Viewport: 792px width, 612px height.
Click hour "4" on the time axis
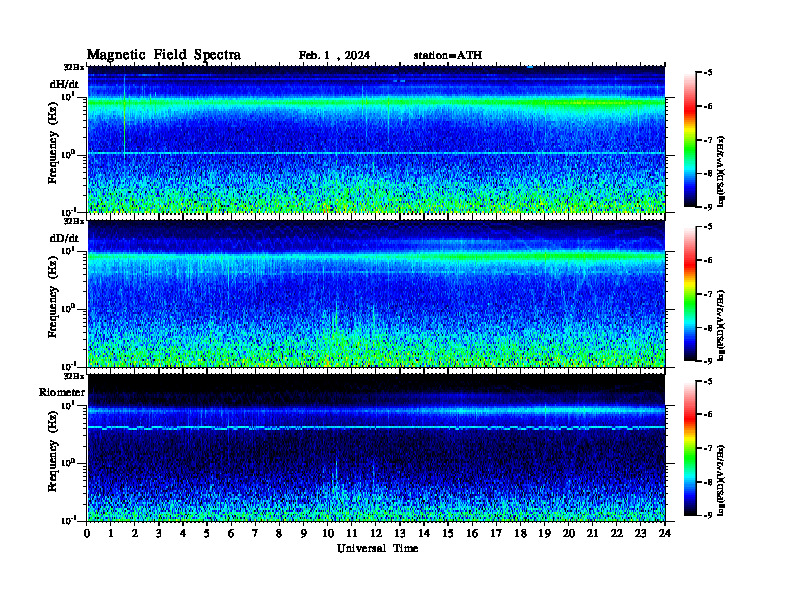183,533
